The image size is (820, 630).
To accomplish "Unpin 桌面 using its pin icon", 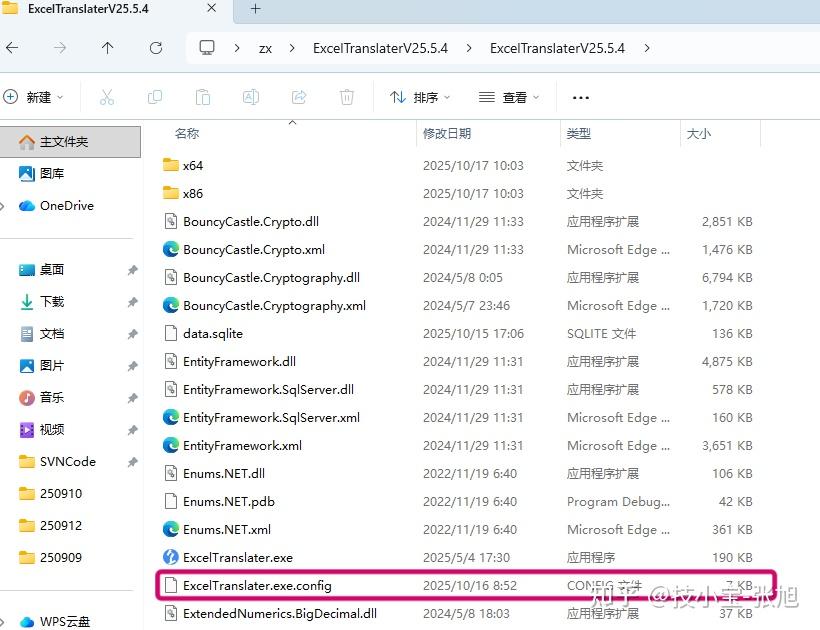I will point(132,270).
